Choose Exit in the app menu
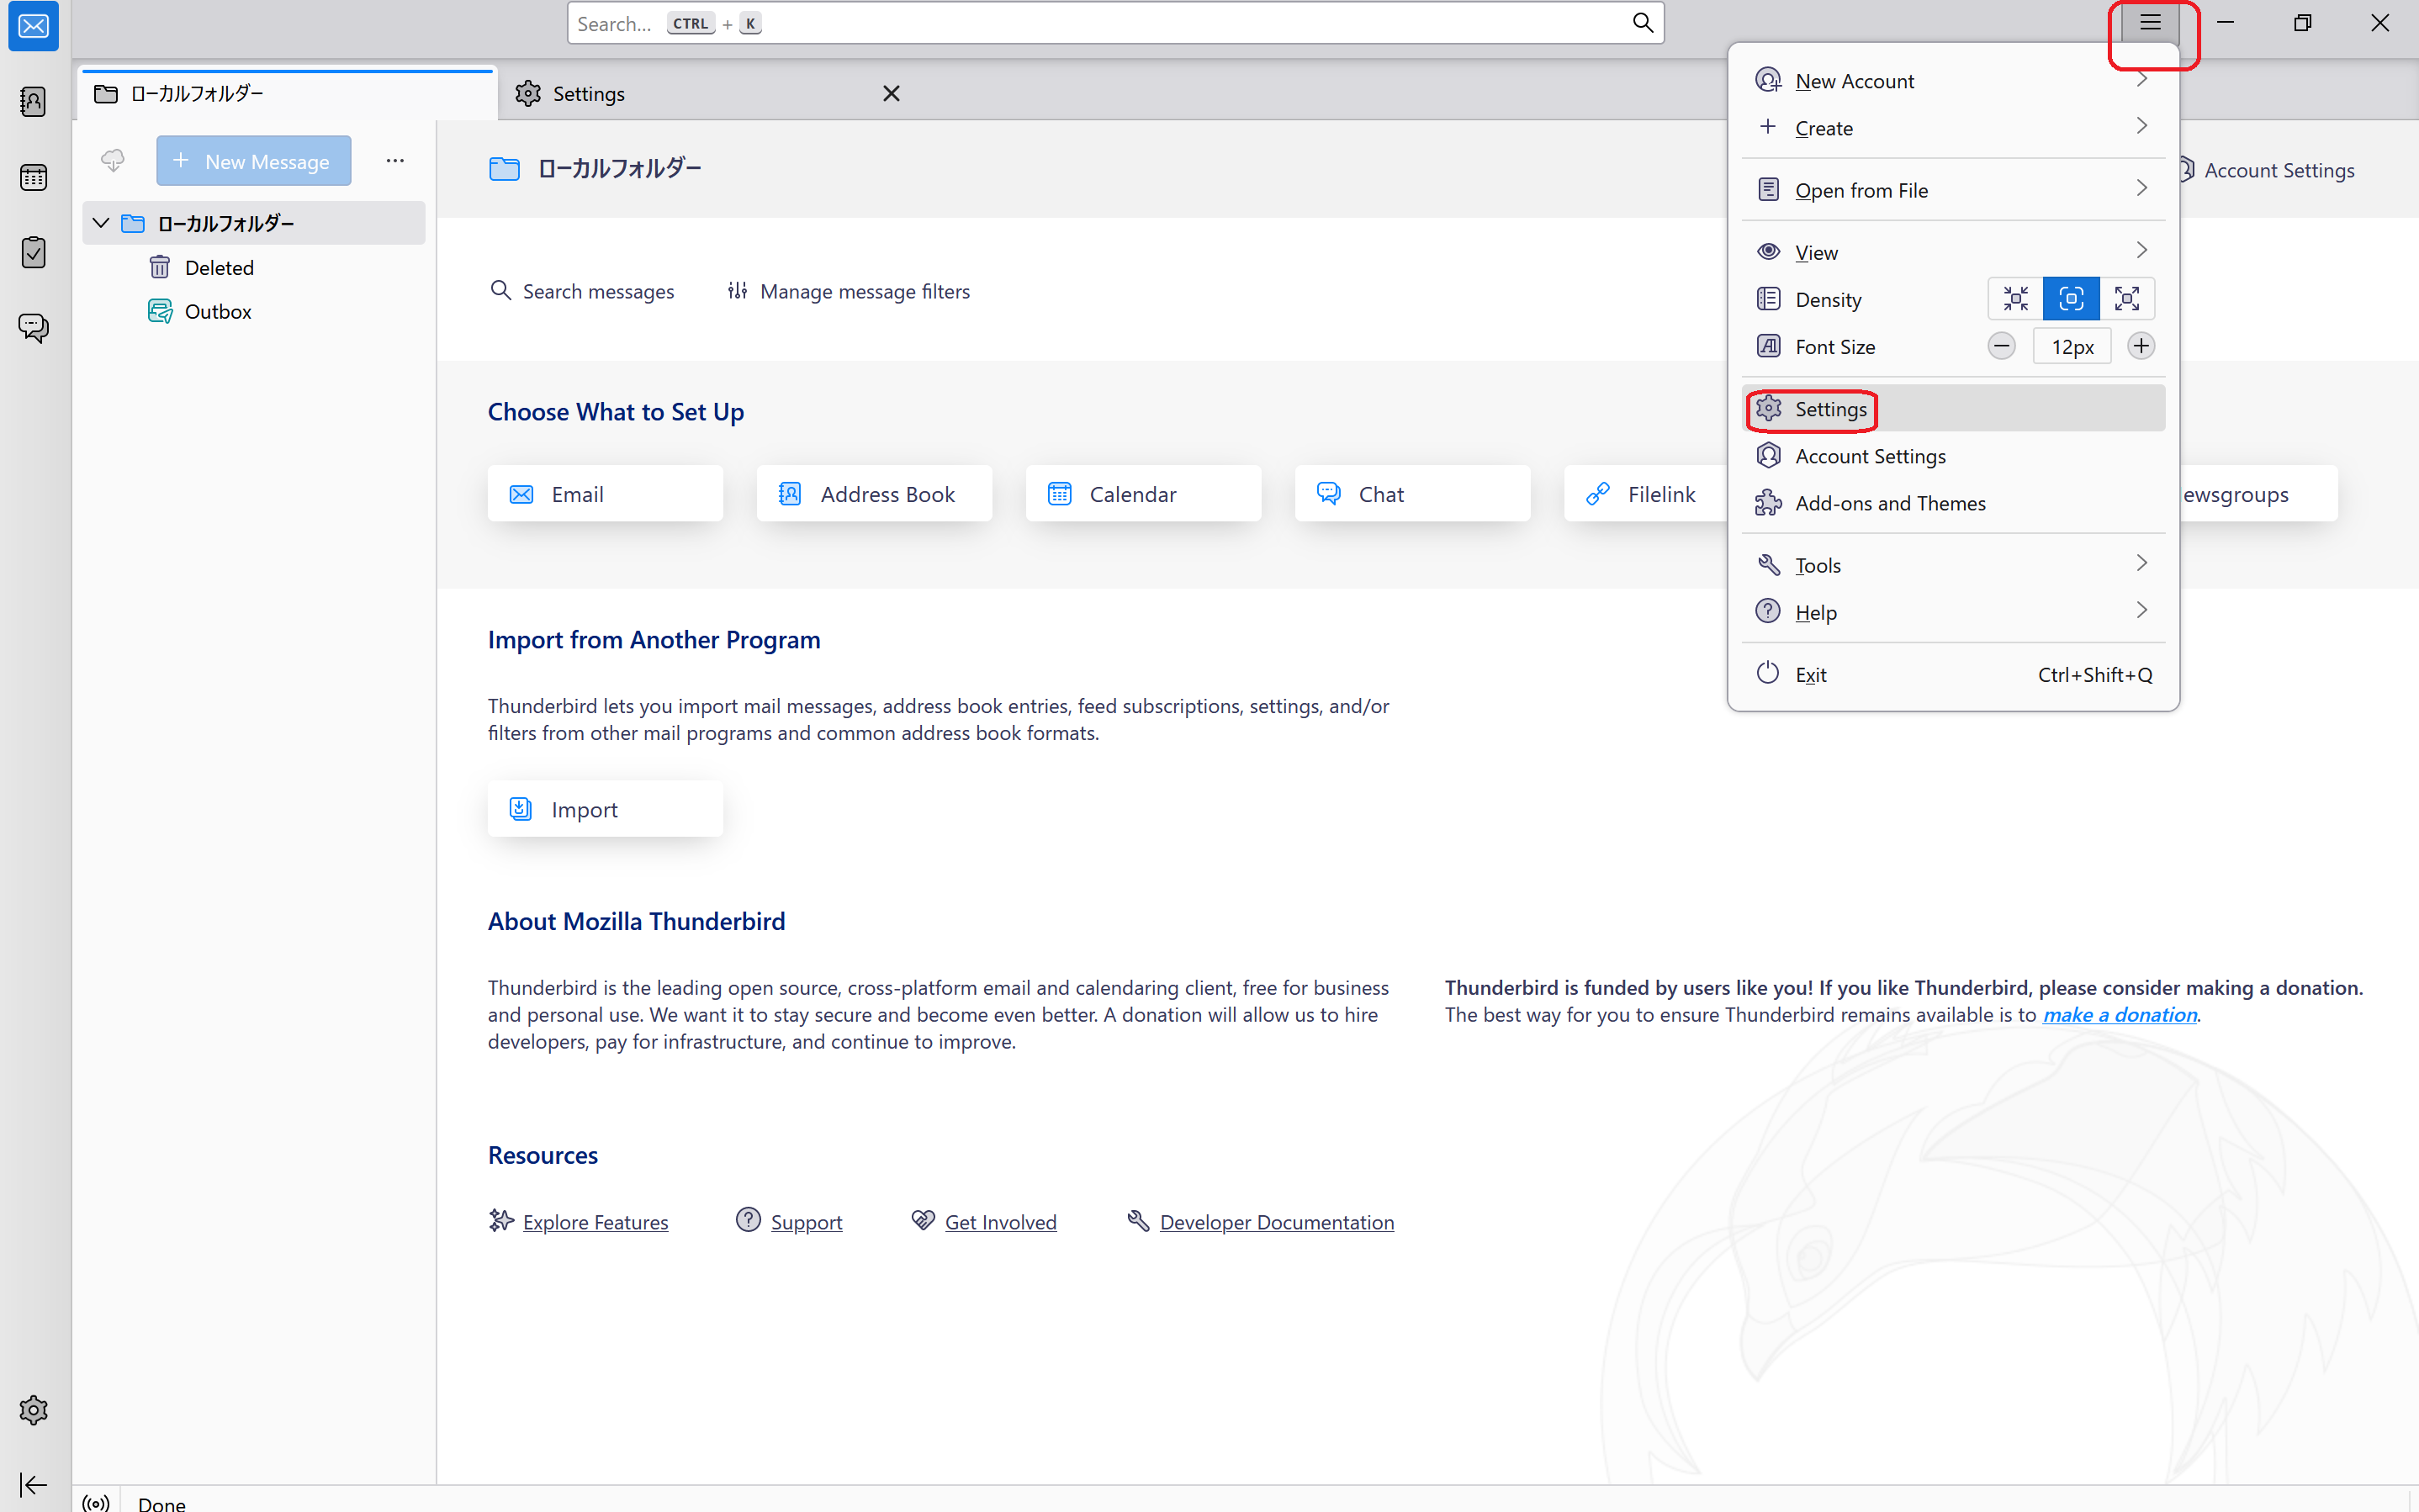The height and width of the screenshot is (1512, 2419). (x=1953, y=674)
